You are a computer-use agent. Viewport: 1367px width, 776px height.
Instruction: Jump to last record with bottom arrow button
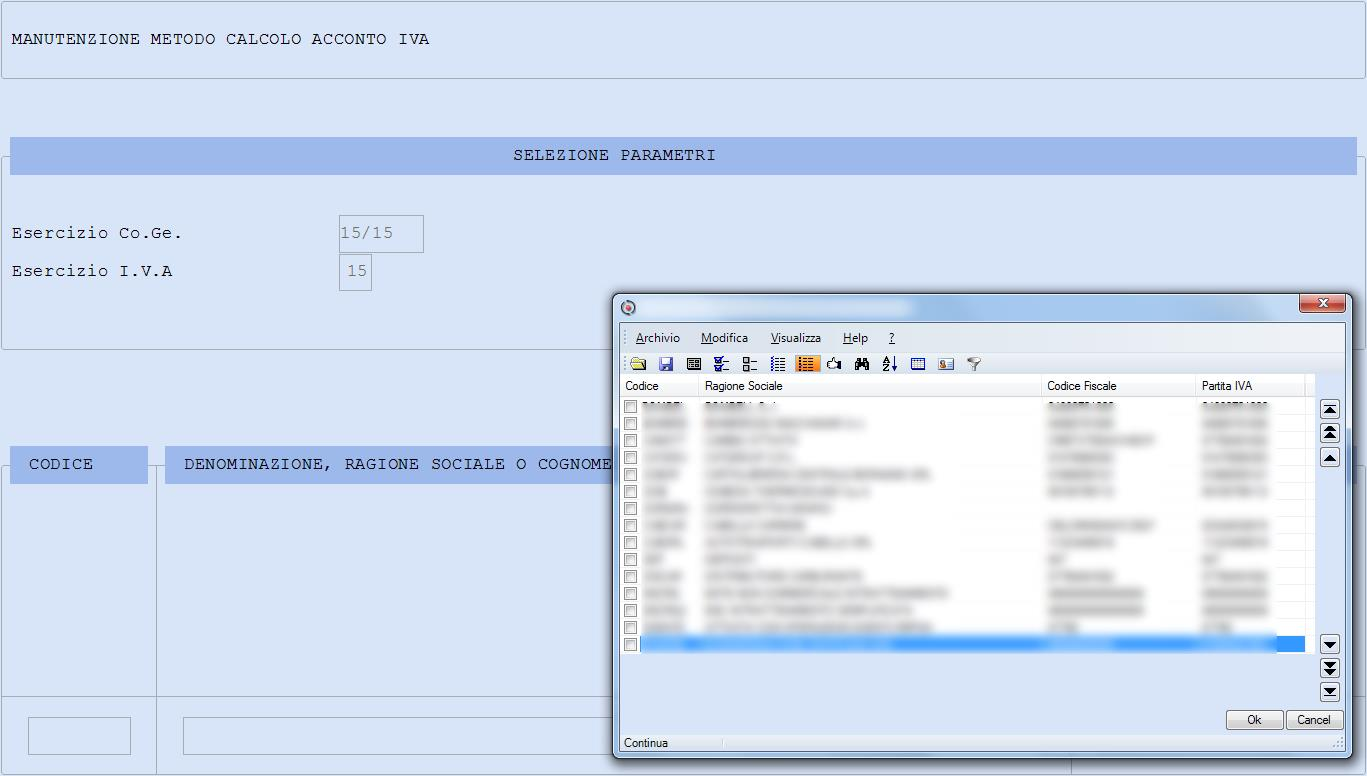point(1330,691)
